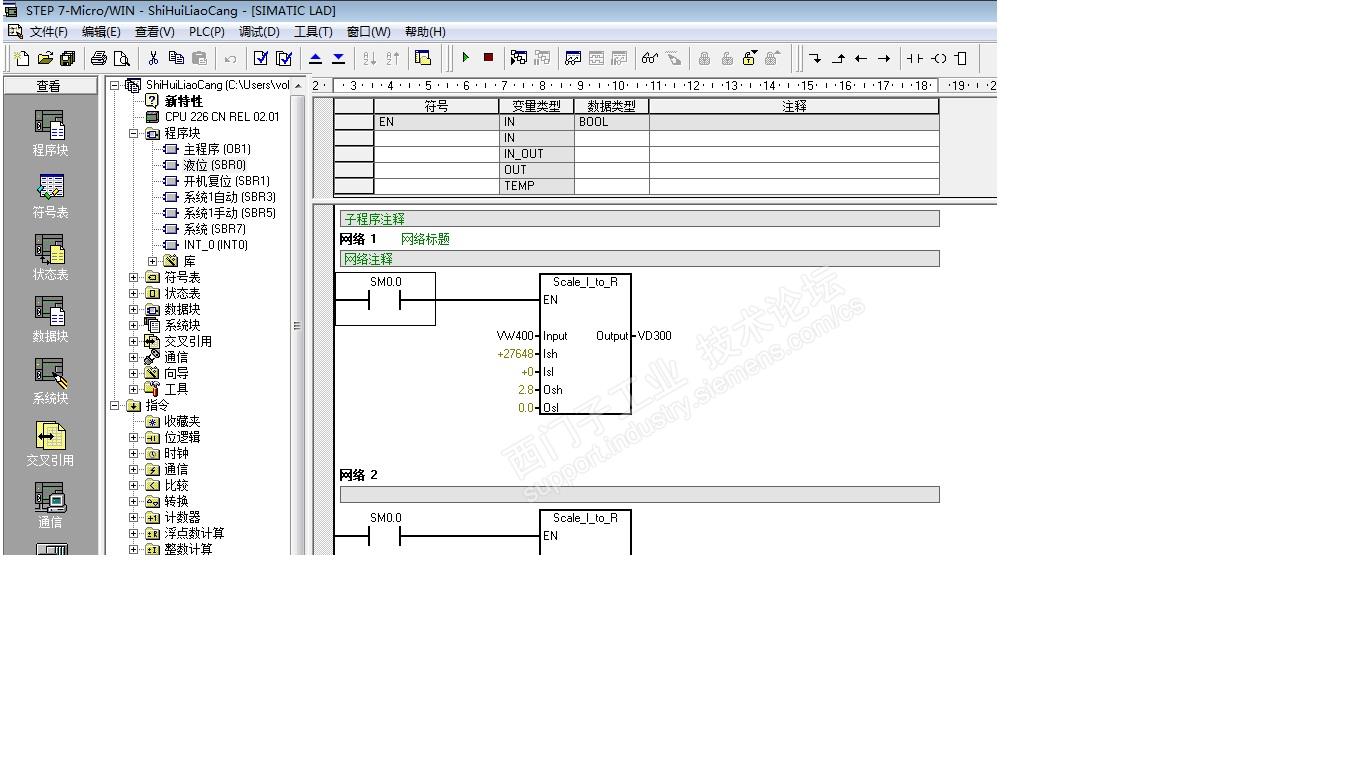This screenshot has width=1366, height=768.
Task: Expand the 交叉引用 tree node
Action: click(134, 341)
